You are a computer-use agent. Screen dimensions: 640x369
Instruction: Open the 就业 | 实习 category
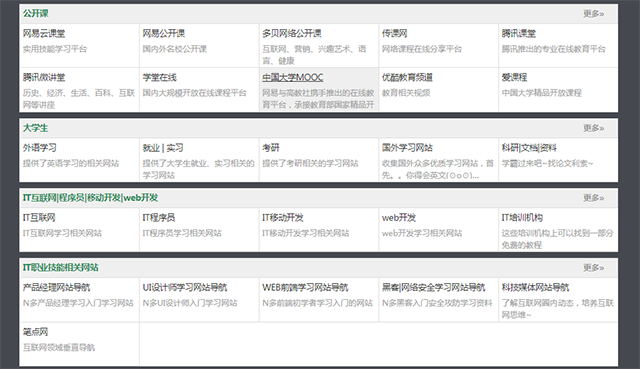tap(163, 148)
